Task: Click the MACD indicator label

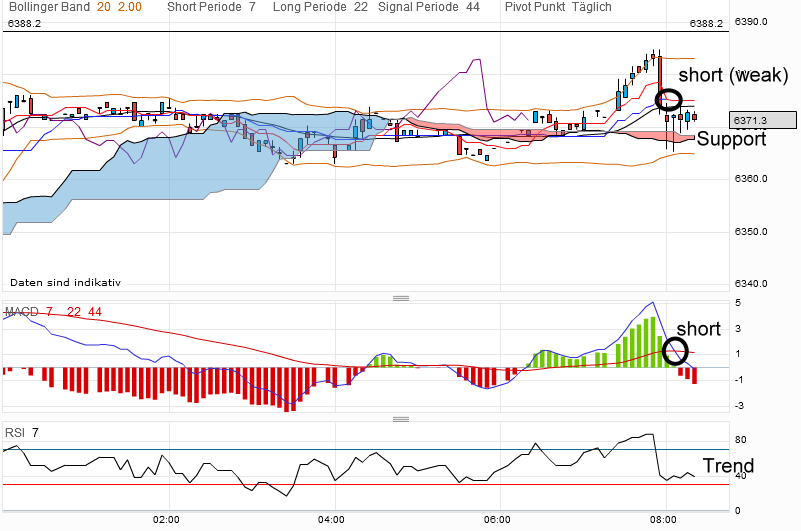Action: point(21,312)
